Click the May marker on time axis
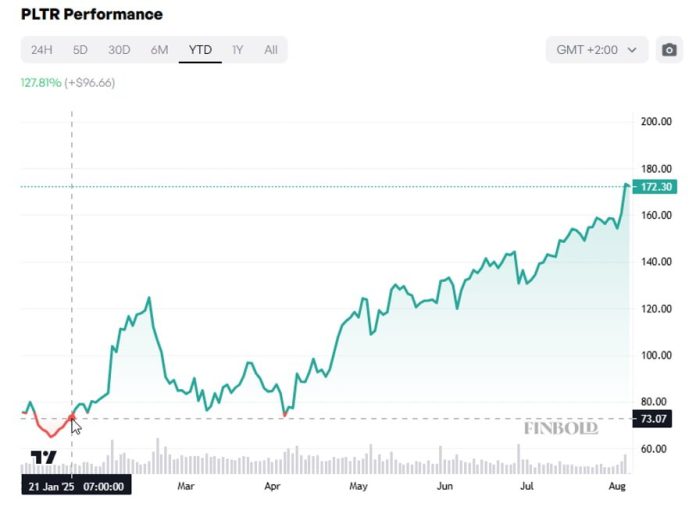Image resolution: width=696 pixels, height=514 pixels. pyautogui.click(x=359, y=486)
